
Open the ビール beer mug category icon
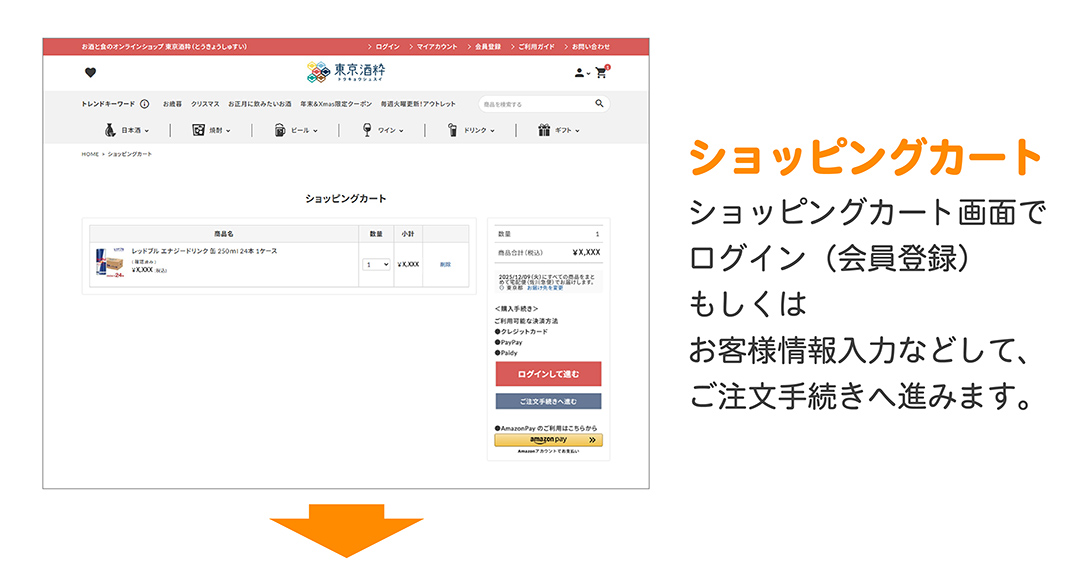pos(280,130)
